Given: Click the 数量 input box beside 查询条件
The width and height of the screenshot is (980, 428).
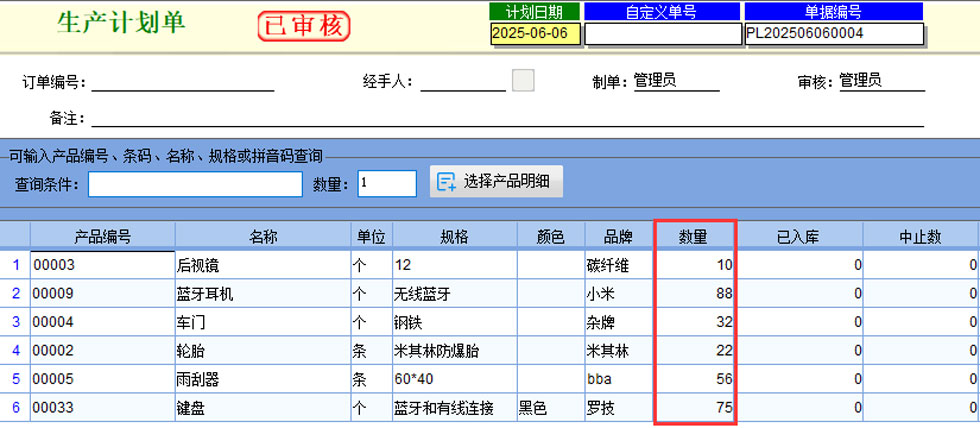Looking at the screenshot, I should [x=386, y=184].
